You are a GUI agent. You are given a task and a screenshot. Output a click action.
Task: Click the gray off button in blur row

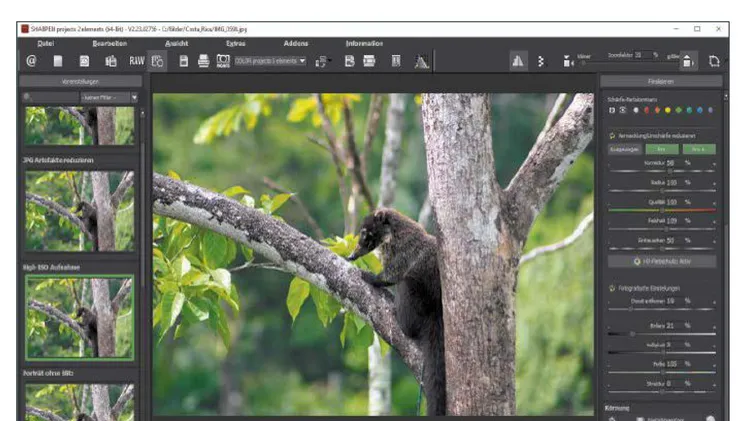point(625,149)
